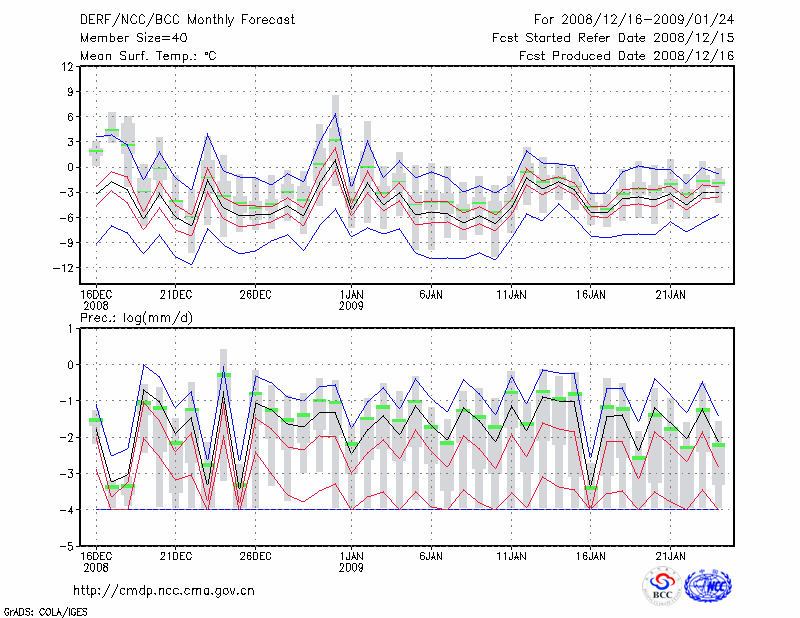Select the Member Size=40 text

(126, 37)
